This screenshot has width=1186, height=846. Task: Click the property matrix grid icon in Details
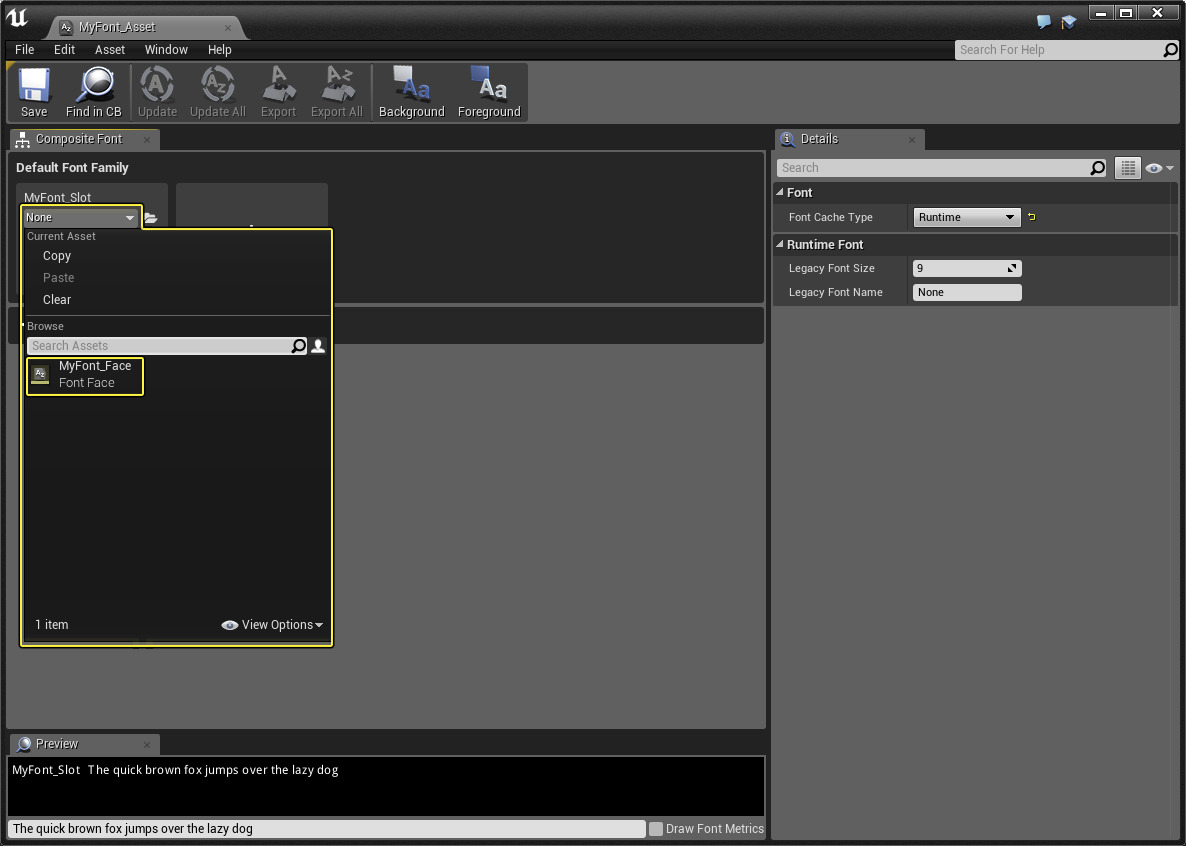[x=1127, y=168]
